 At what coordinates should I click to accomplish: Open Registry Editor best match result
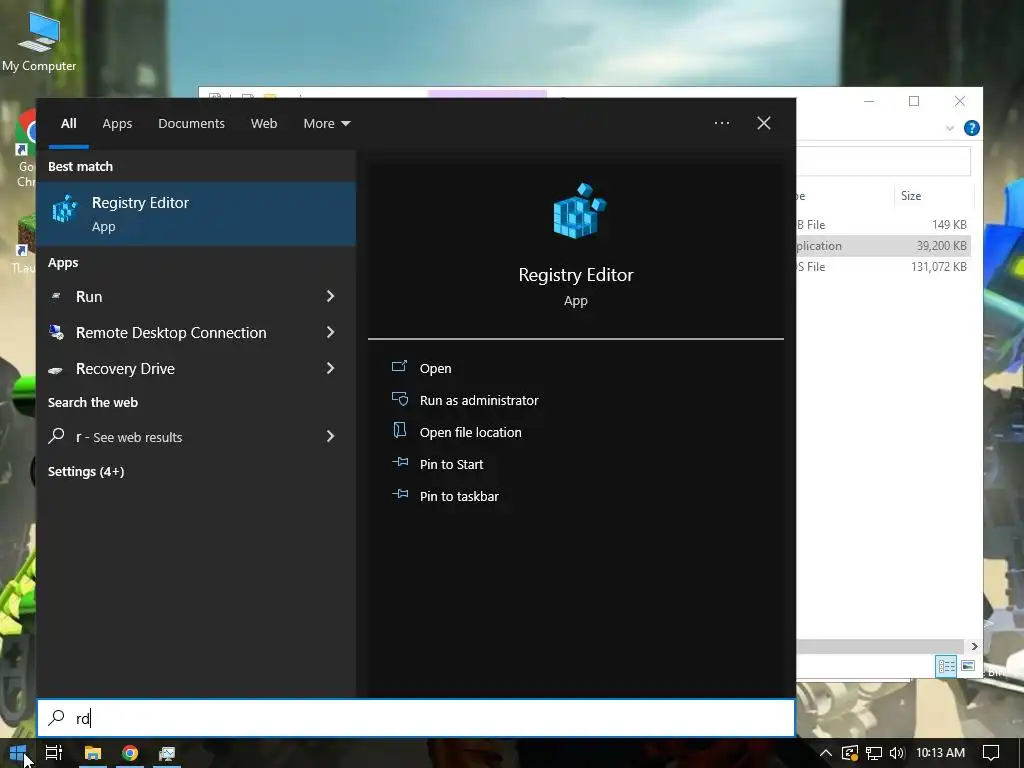click(x=196, y=214)
